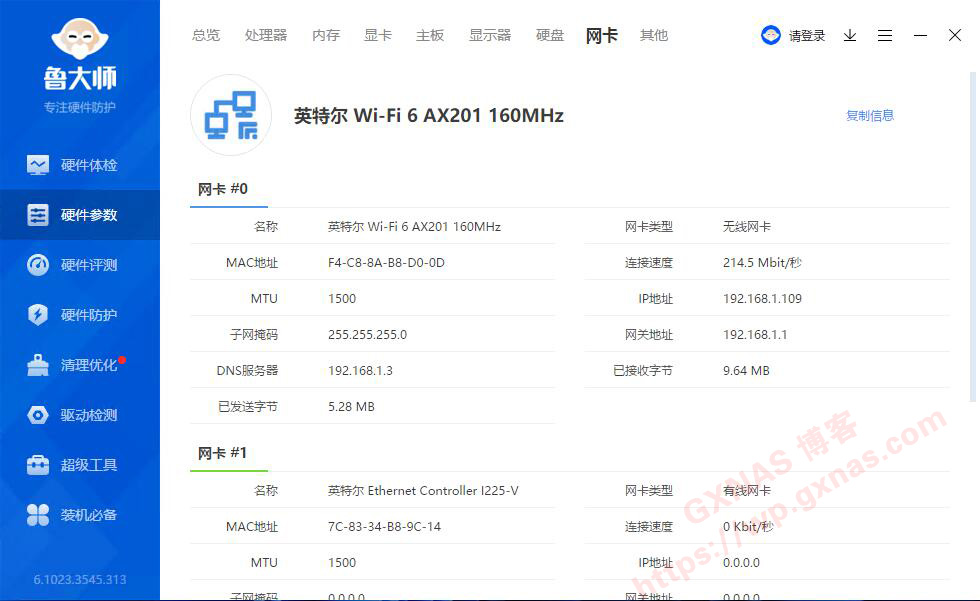Open the 硬件评测 gauge icon
This screenshot has height=601, width=980.
38,265
